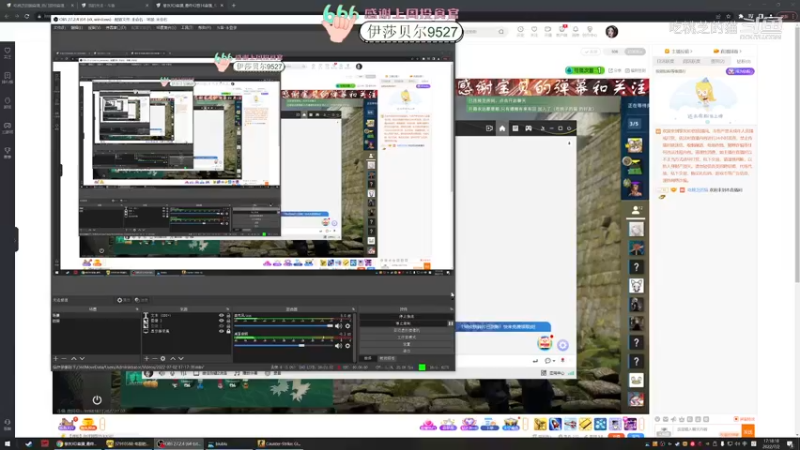Click the green badge button above the stream
Image resolution: width=800 pixels, height=450 pixels.
[x=585, y=70]
